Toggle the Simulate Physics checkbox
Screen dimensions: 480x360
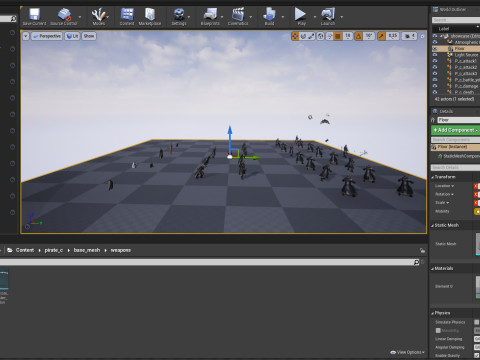point(477,322)
